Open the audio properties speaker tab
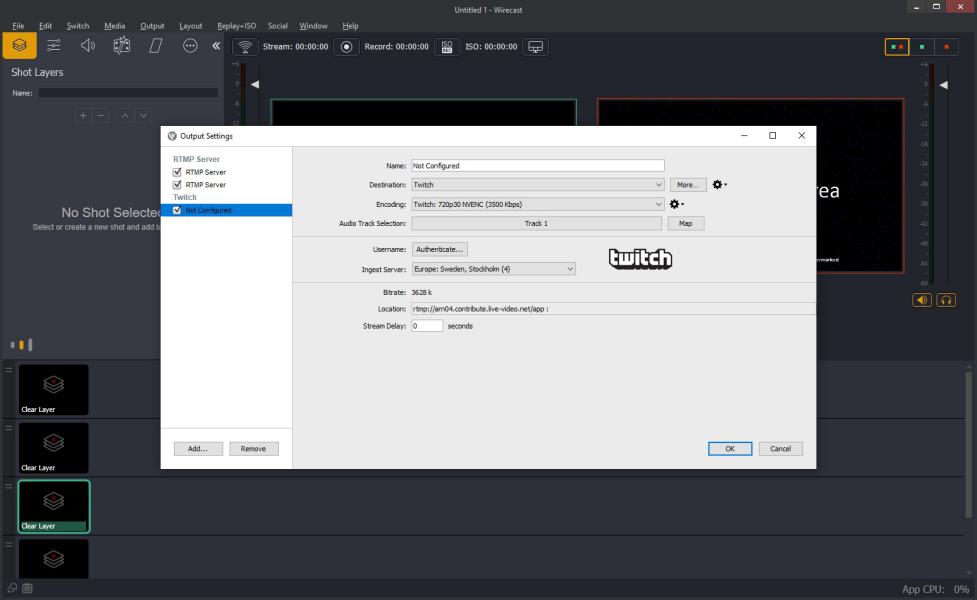The height and width of the screenshot is (600, 977). tap(88, 45)
